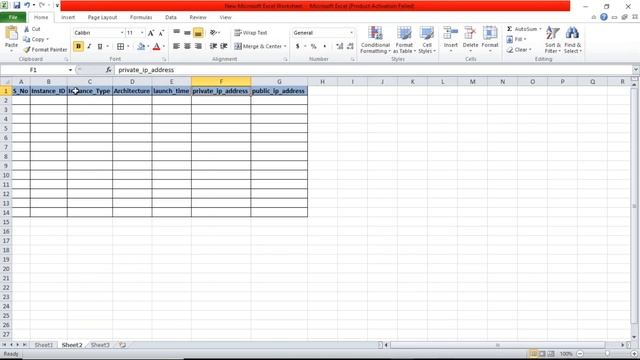Apply Percent Style format

tap(313, 47)
